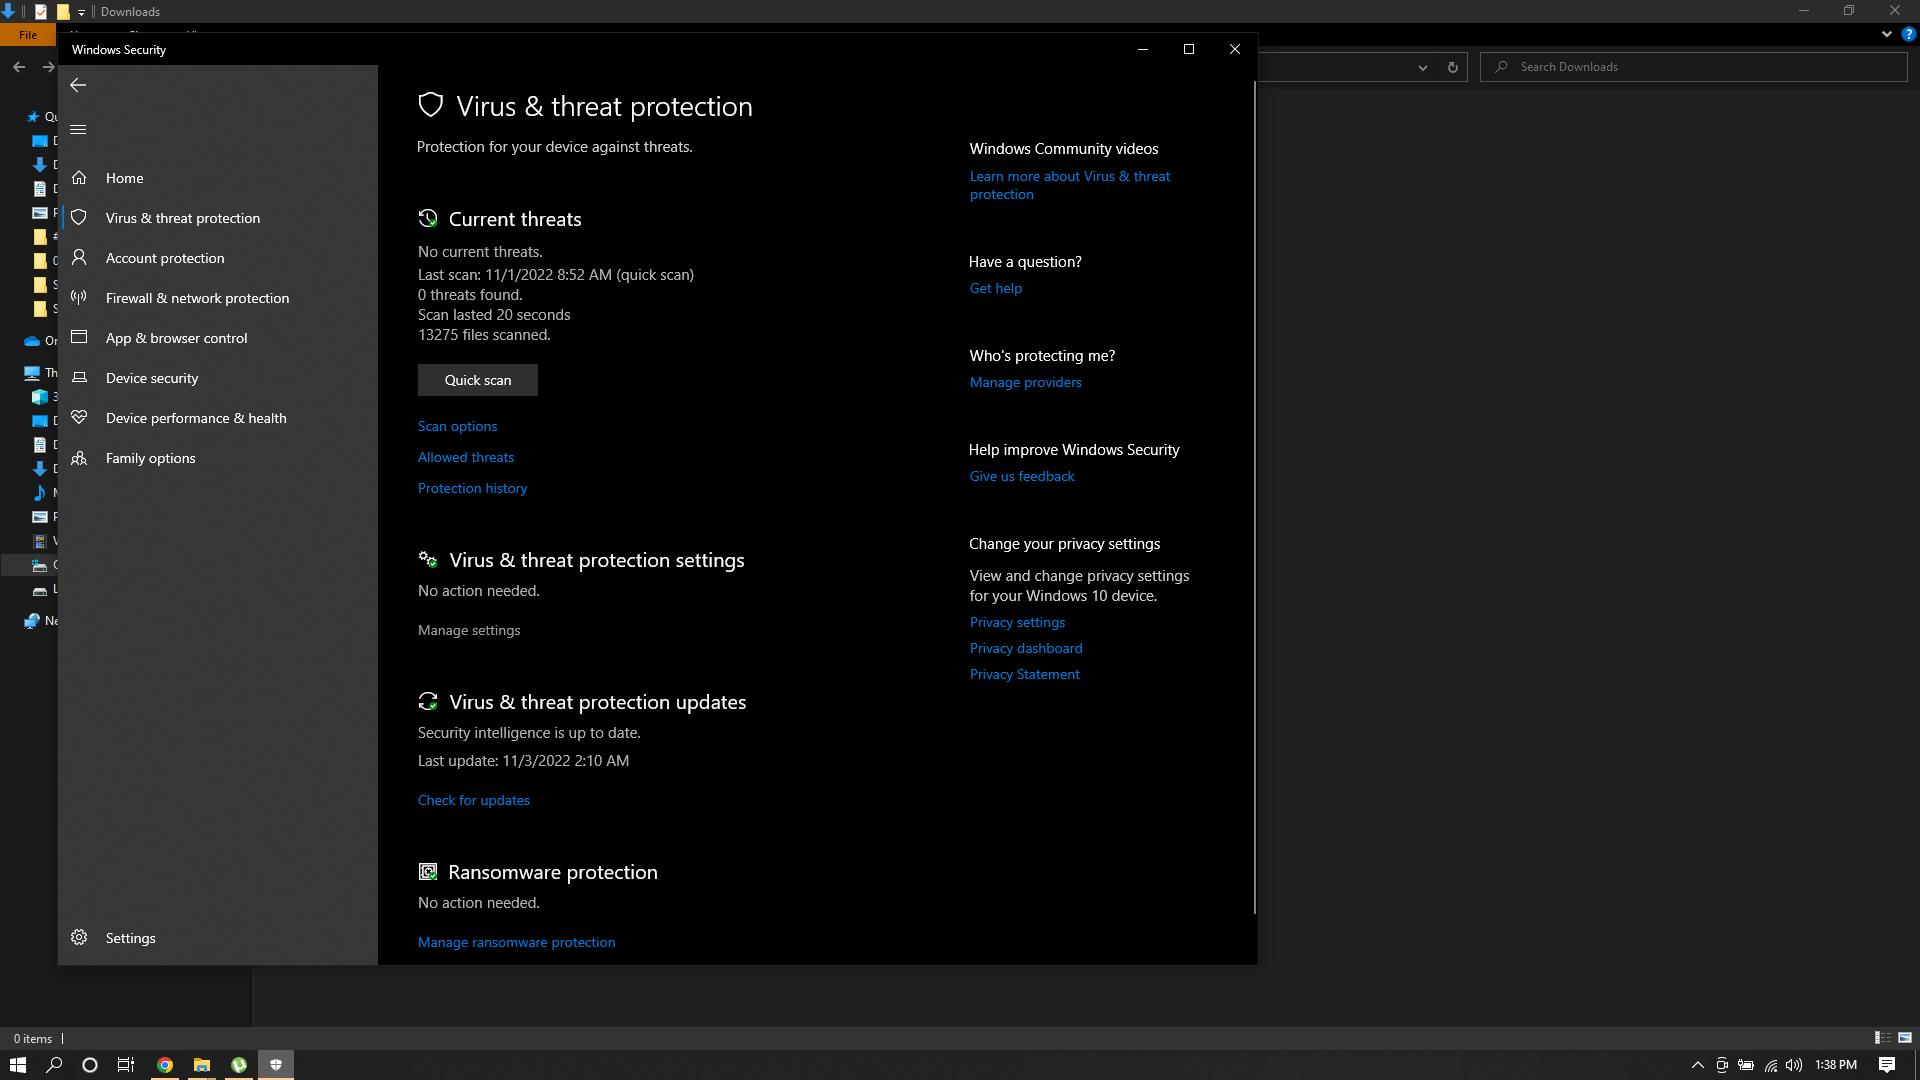Open Settings via the gear icon
The width and height of the screenshot is (1920, 1080).
click(x=79, y=937)
